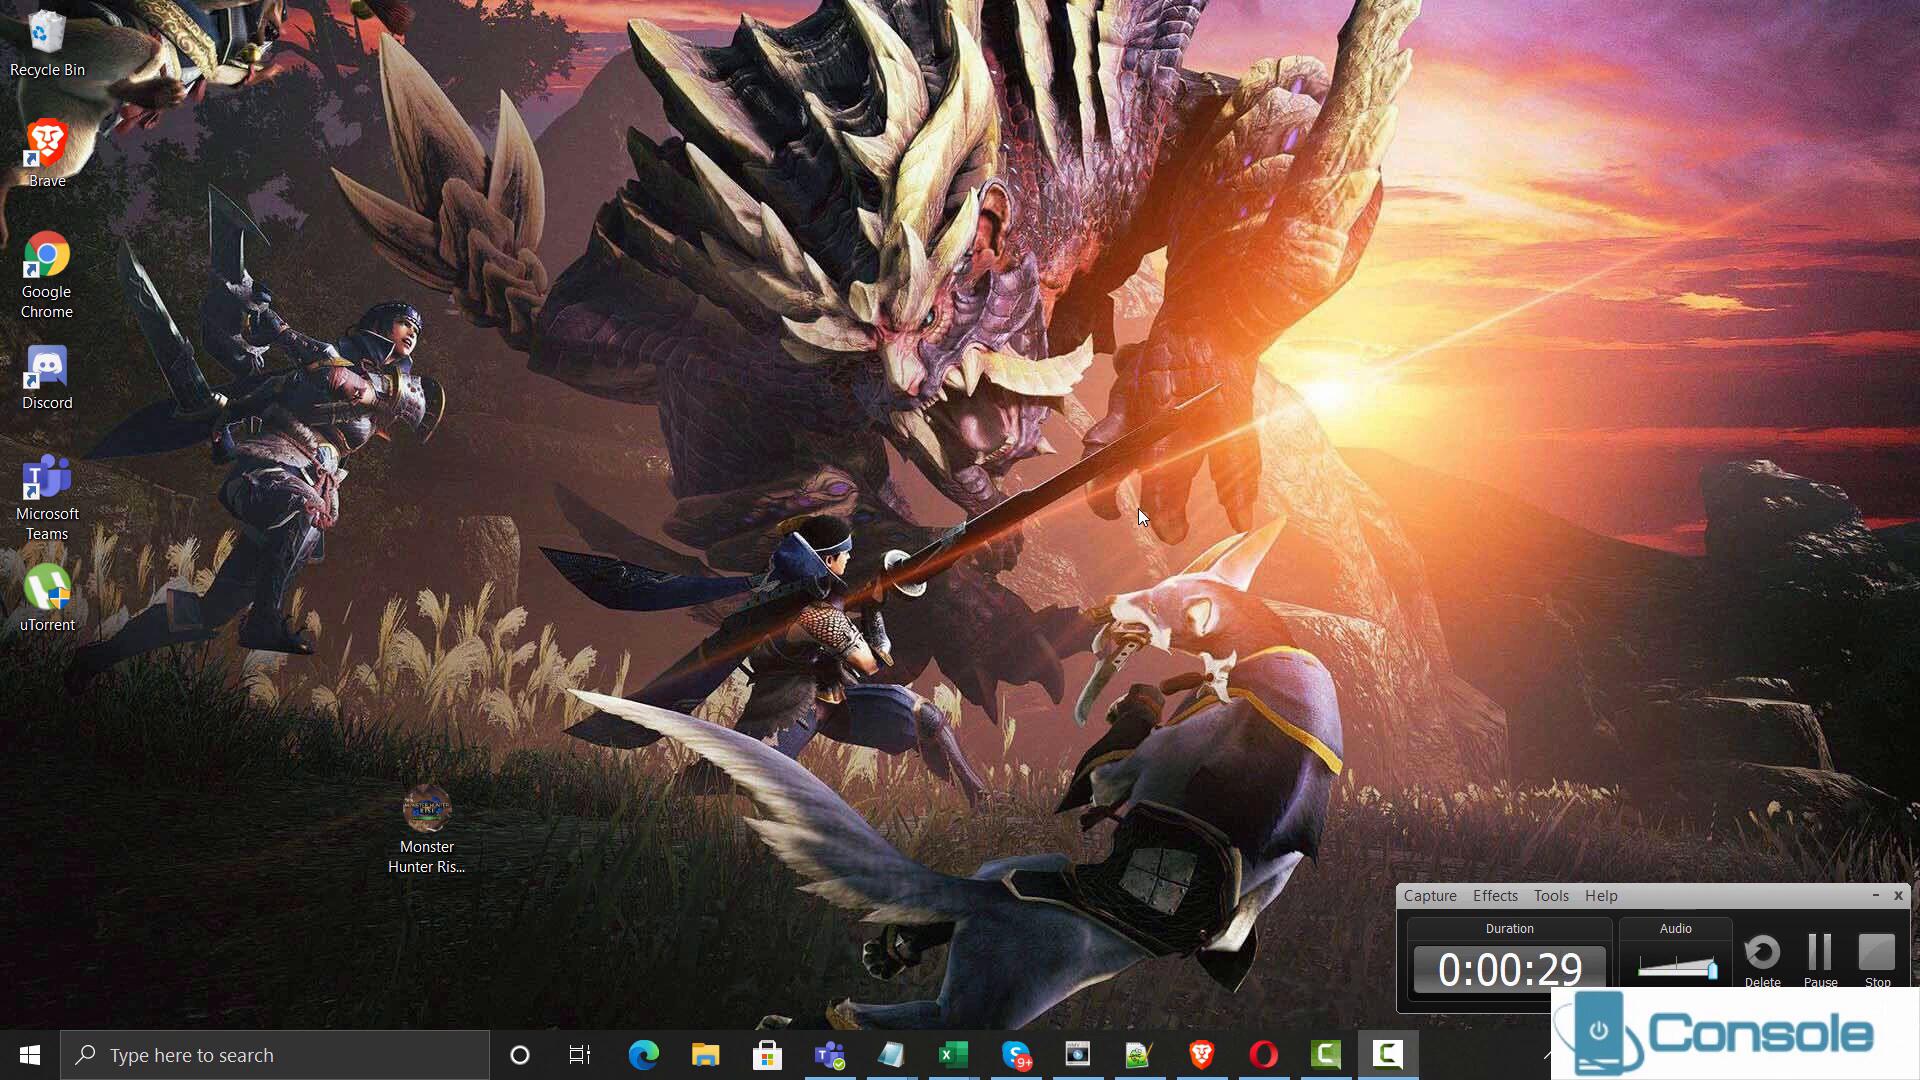This screenshot has width=1920, height=1080.
Task: Click the Delete recording button
Action: [1762, 953]
